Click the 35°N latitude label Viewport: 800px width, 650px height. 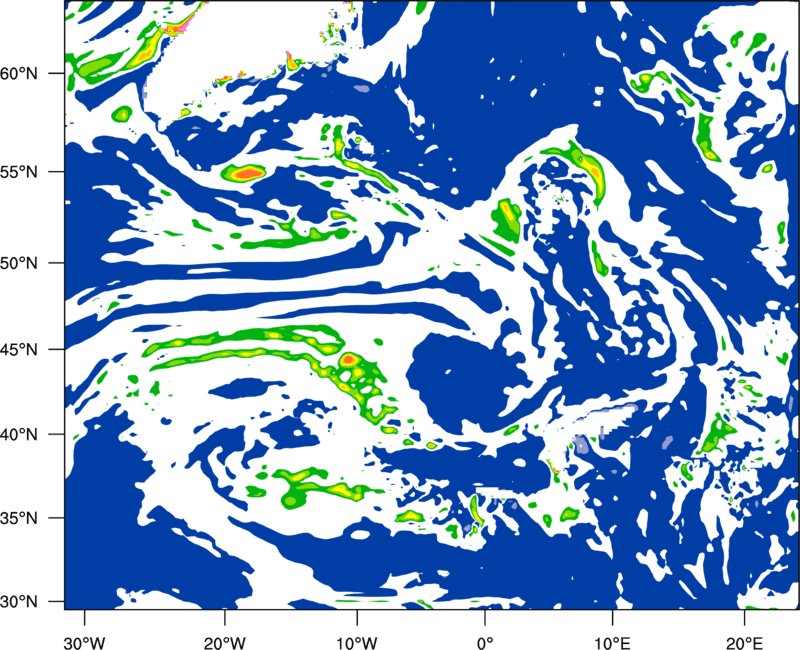19,518
